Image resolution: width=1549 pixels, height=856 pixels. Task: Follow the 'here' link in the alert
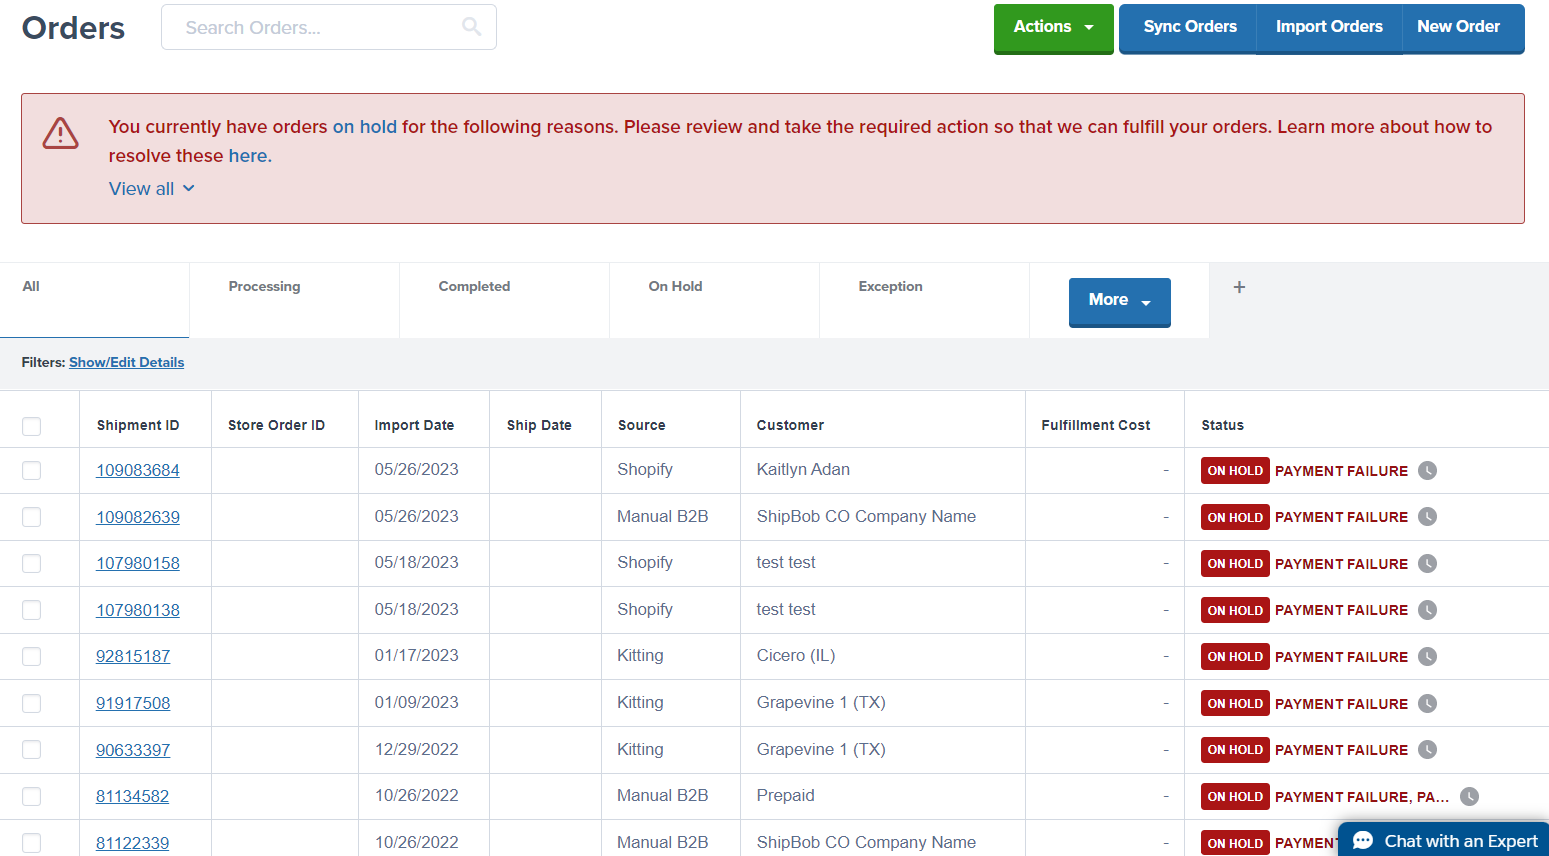(248, 156)
